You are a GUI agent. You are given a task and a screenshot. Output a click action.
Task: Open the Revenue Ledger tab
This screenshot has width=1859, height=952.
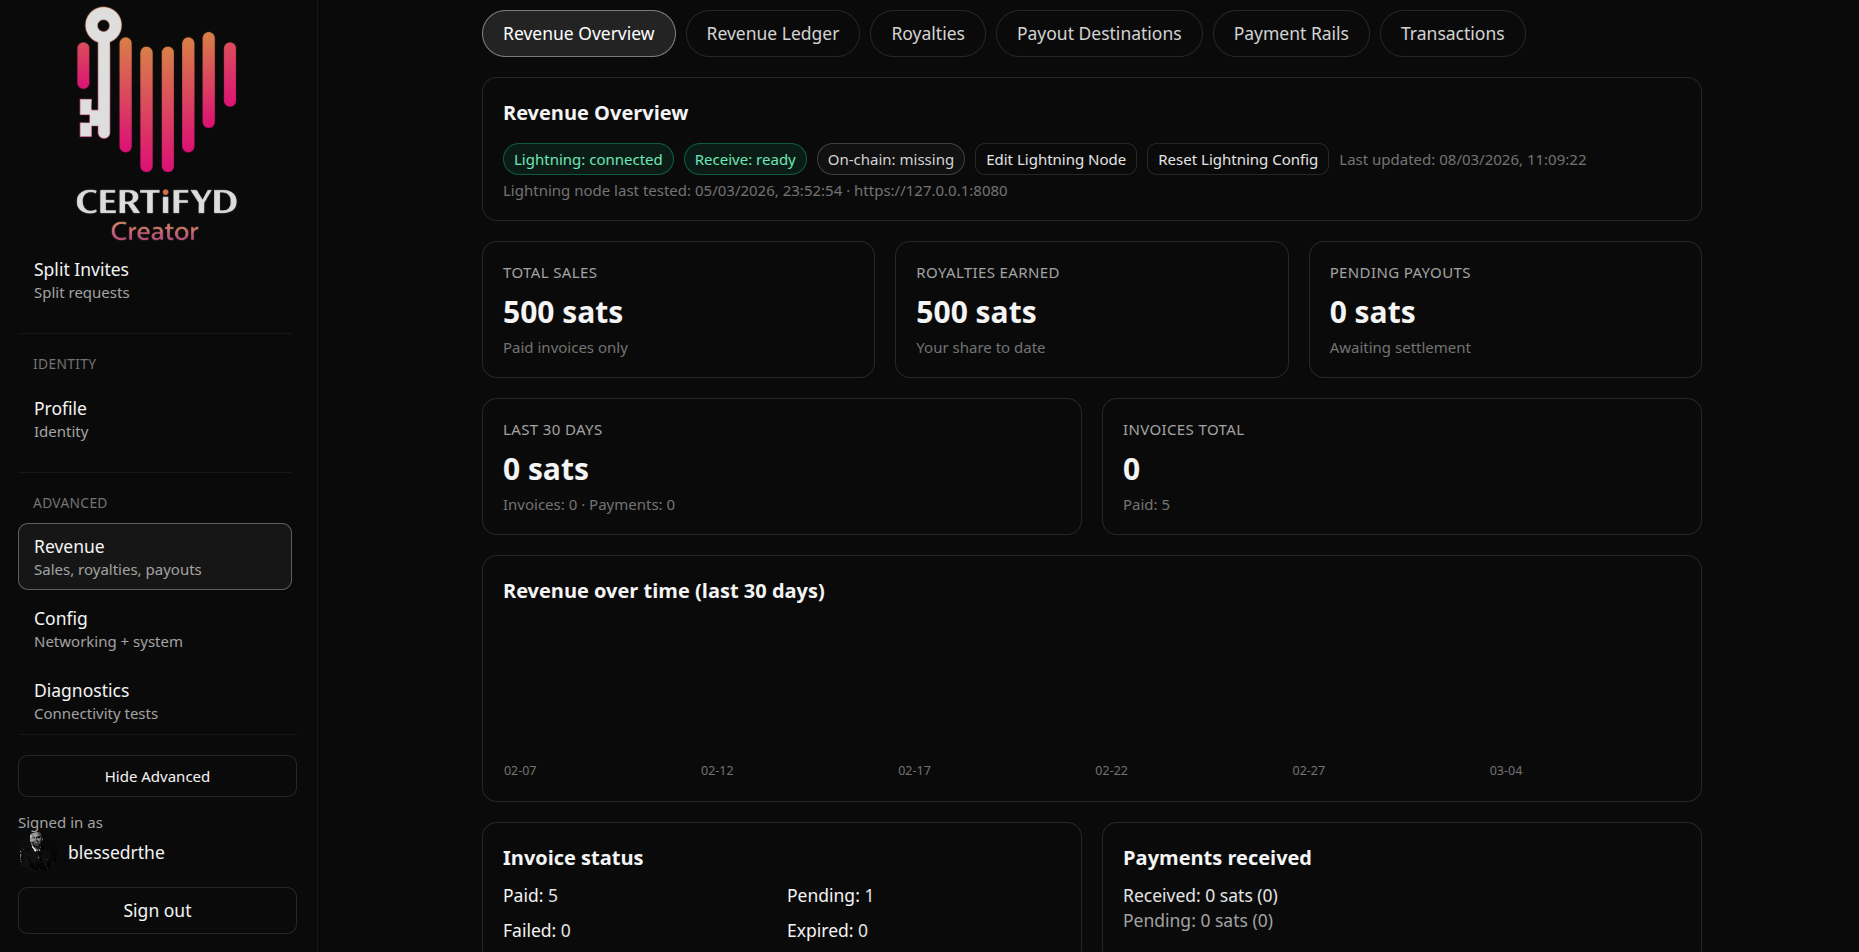772,33
